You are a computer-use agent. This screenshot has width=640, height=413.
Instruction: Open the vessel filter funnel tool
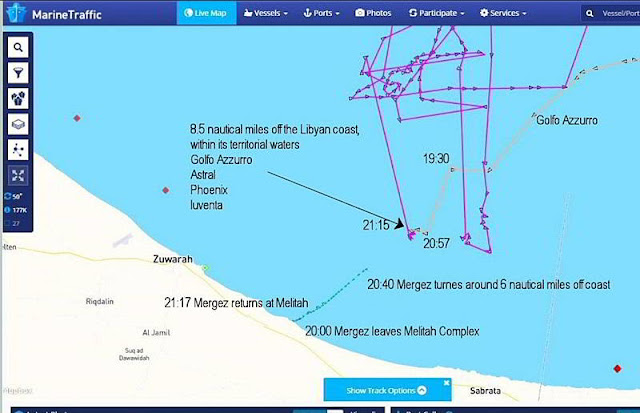(x=18, y=73)
